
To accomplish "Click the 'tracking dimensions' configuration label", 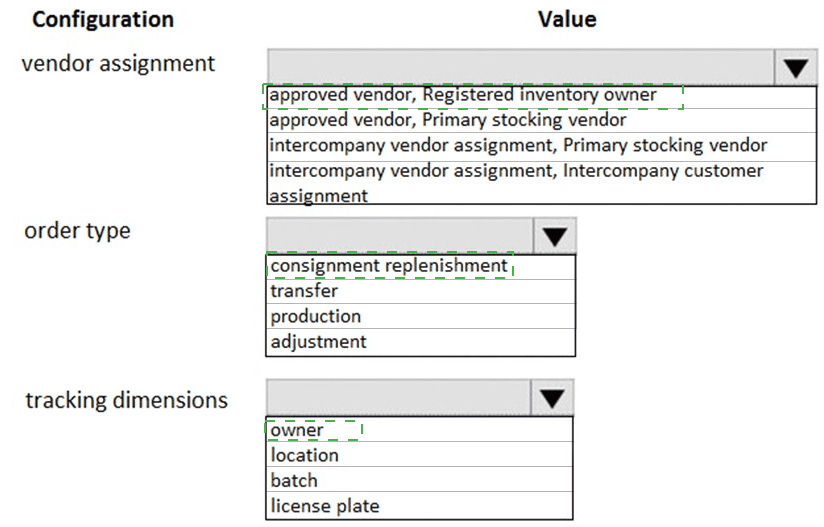I will coord(126,400).
